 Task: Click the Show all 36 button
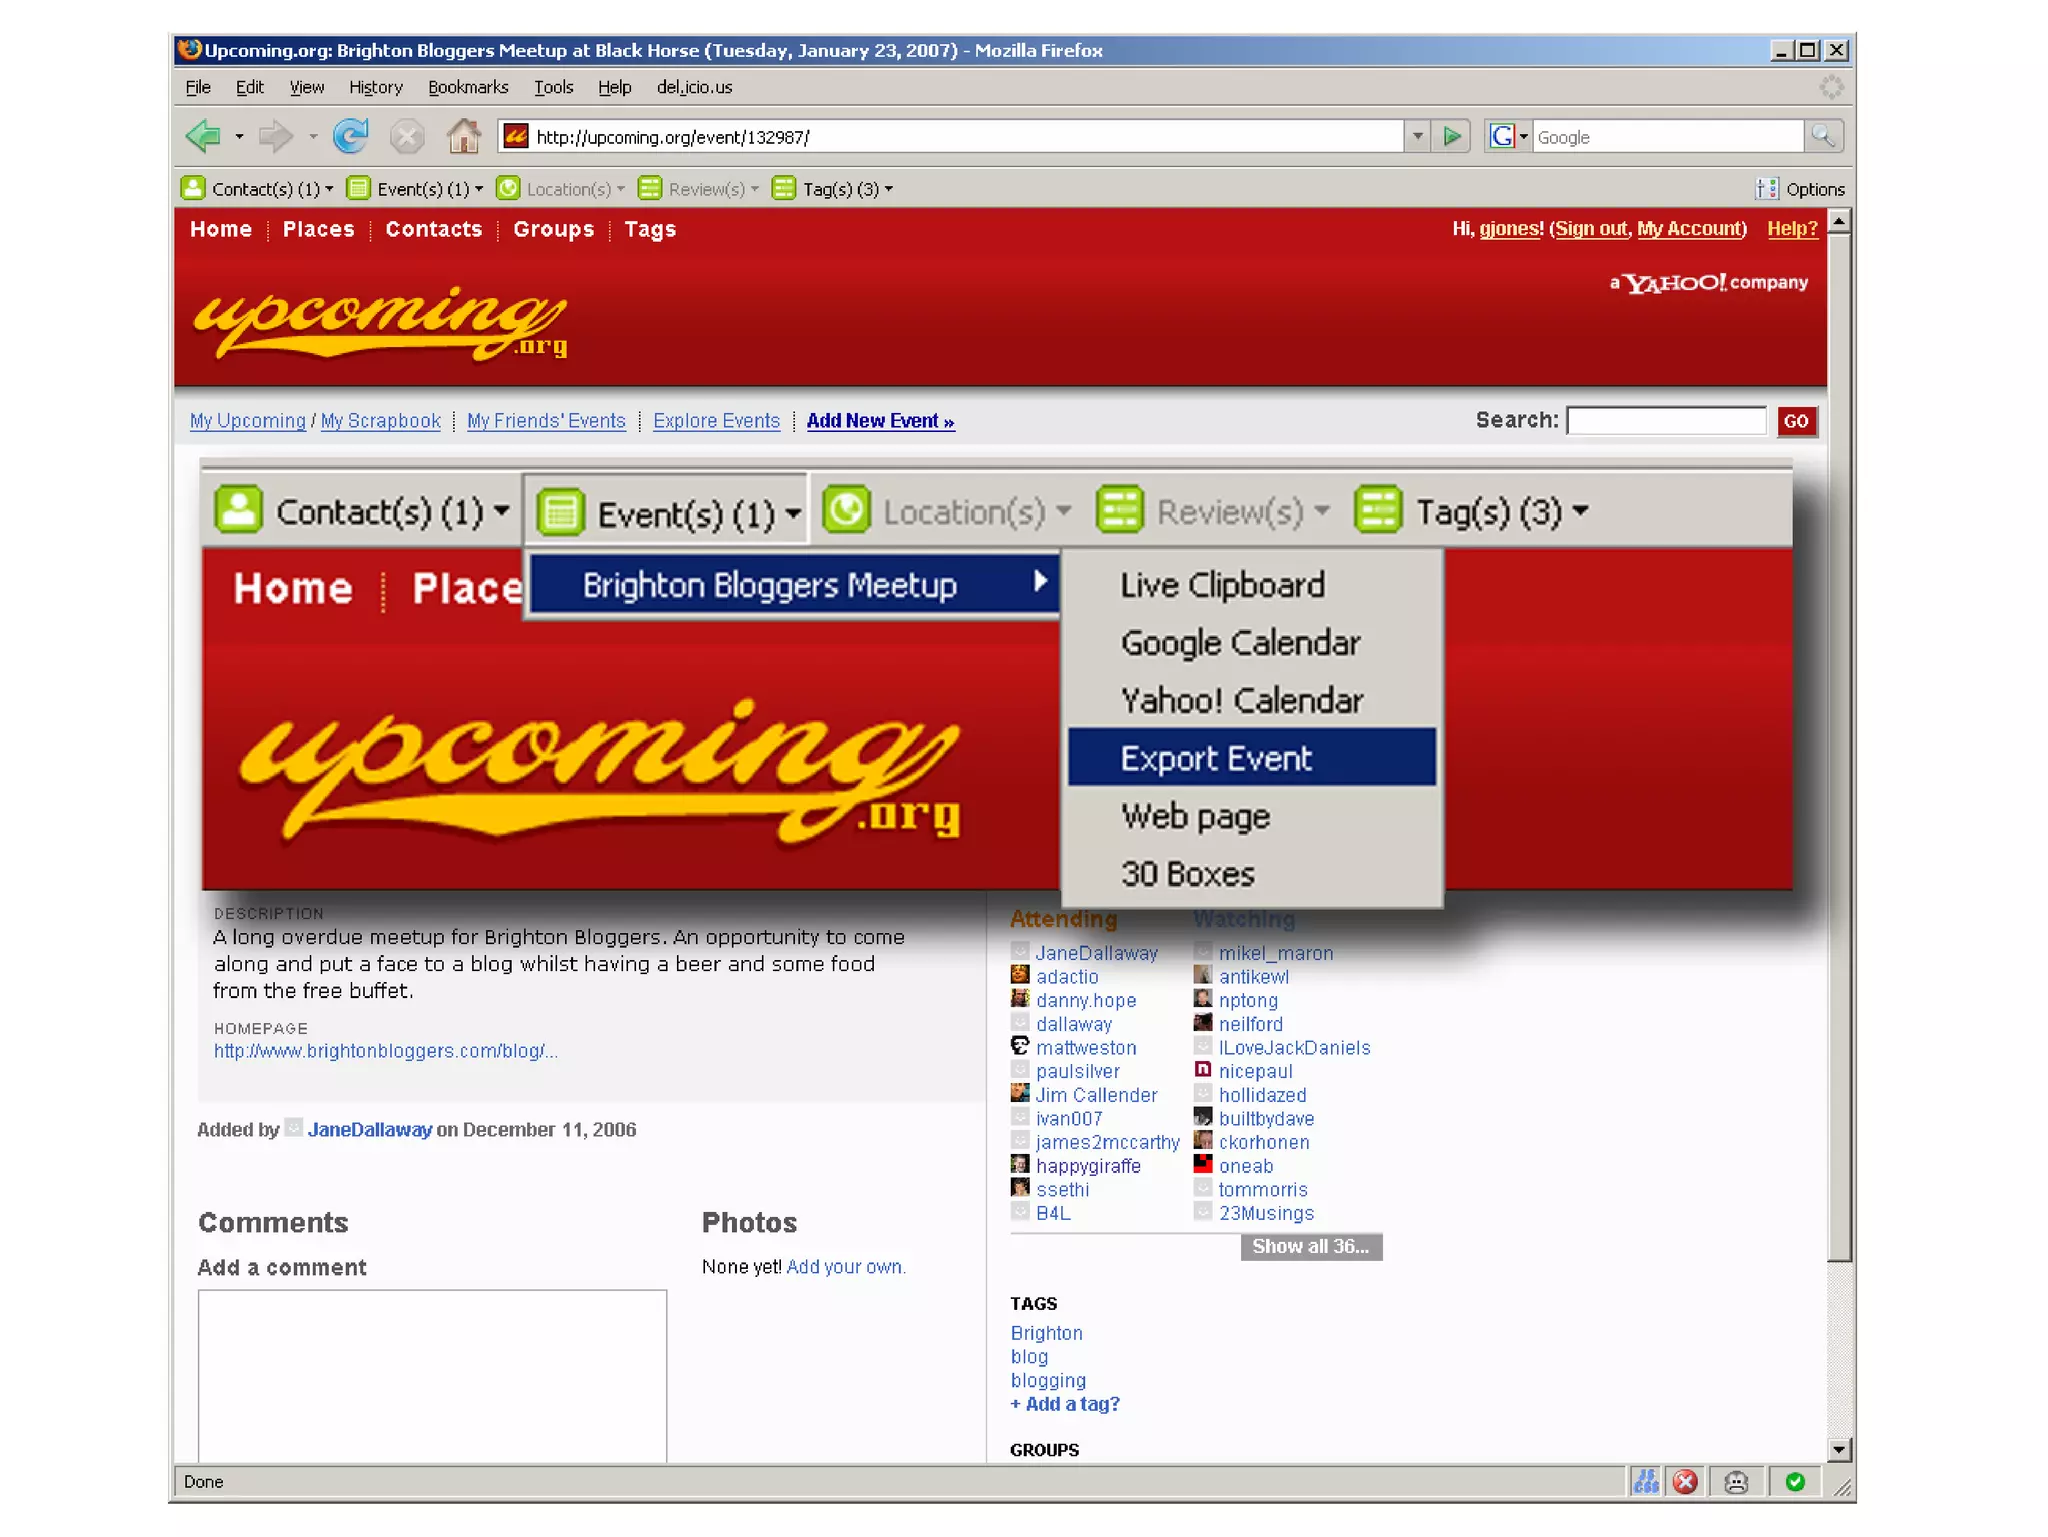tap(1311, 1246)
